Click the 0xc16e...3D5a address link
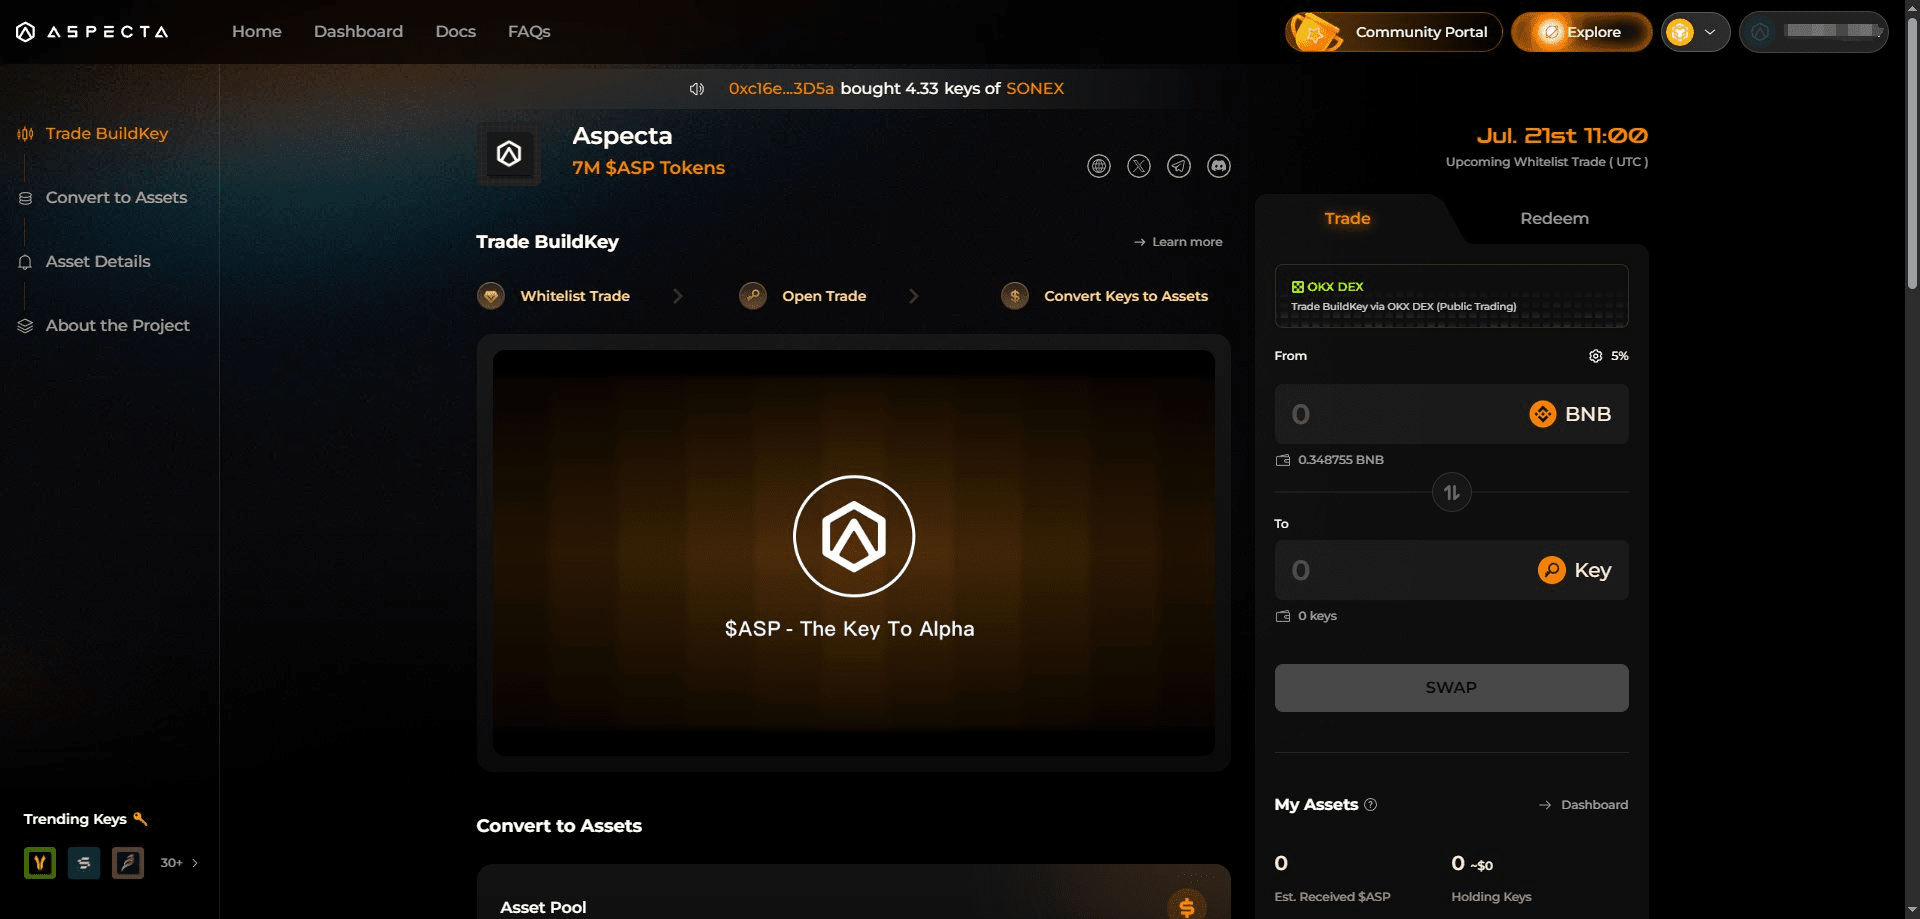 (x=781, y=89)
